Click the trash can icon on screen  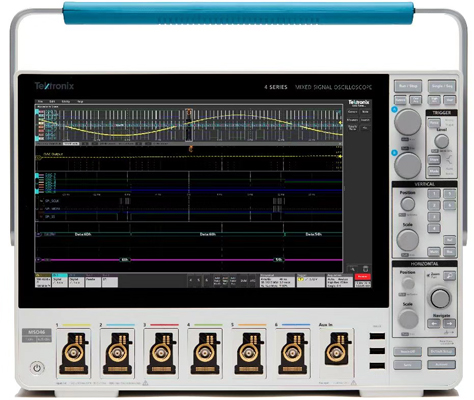pyautogui.click(x=365, y=269)
